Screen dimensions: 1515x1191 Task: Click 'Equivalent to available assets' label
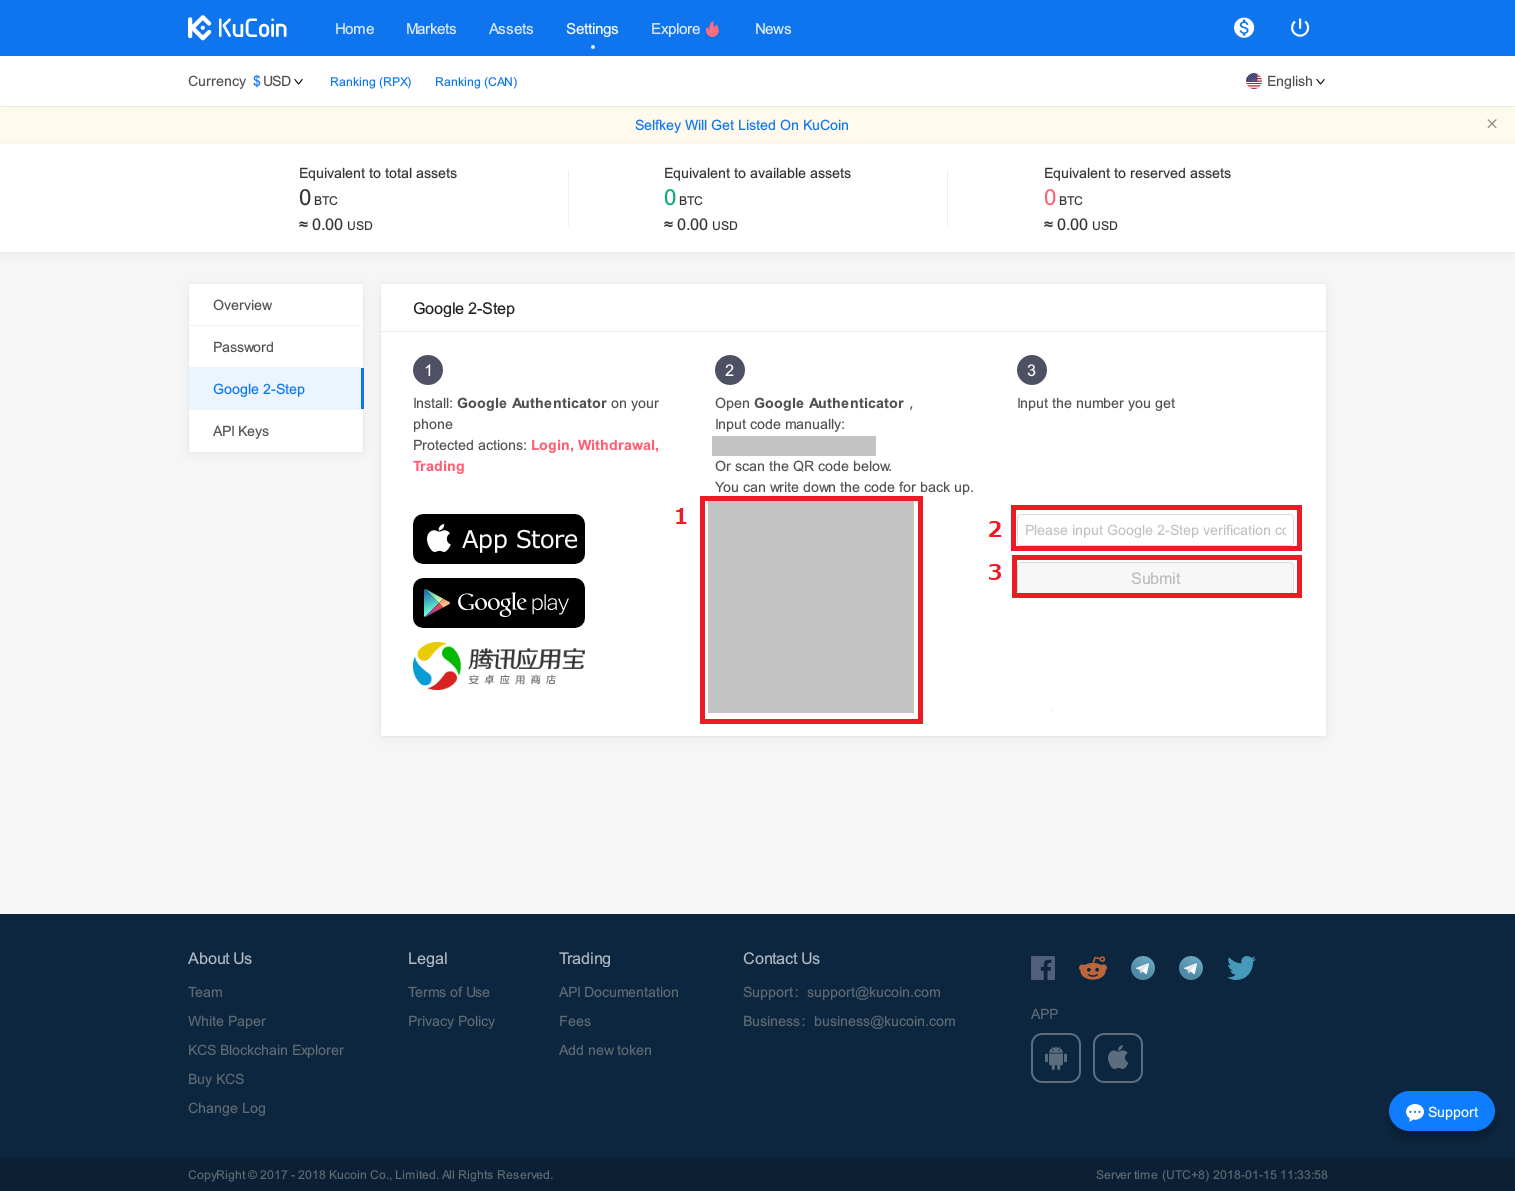[x=757, y=173]
